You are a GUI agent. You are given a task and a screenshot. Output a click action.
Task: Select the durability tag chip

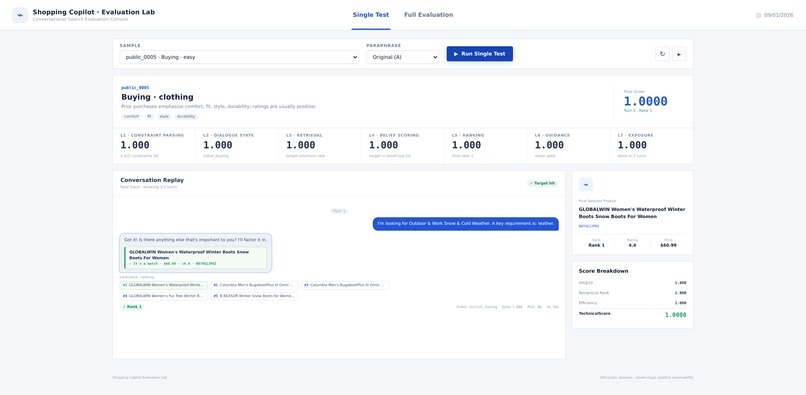click(x=186, y=116)
